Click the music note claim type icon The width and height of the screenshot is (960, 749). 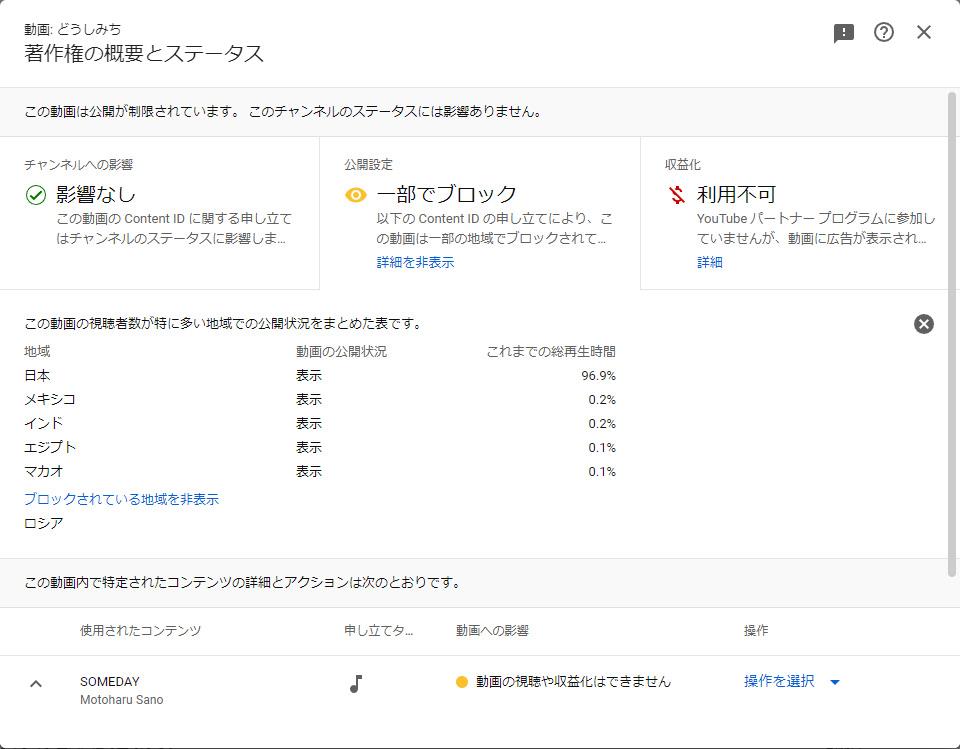(x=356, y=683)
